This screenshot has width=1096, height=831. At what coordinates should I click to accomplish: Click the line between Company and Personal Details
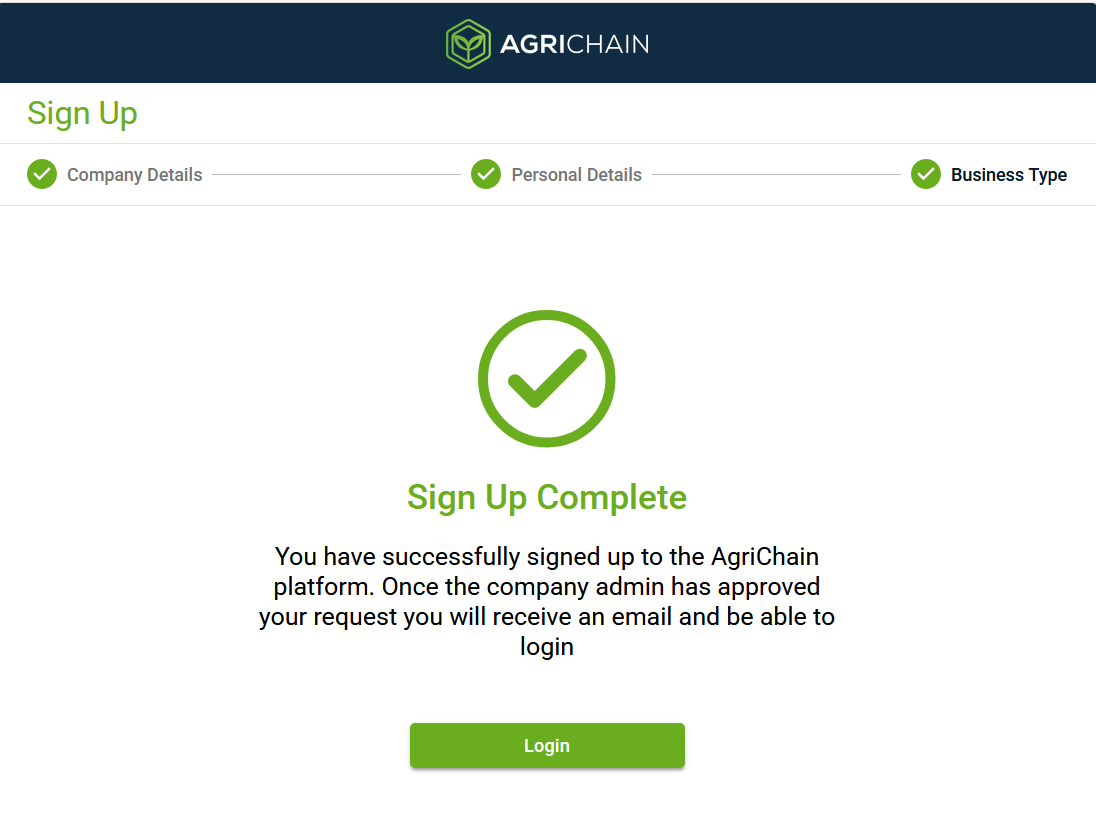[336, 174]
